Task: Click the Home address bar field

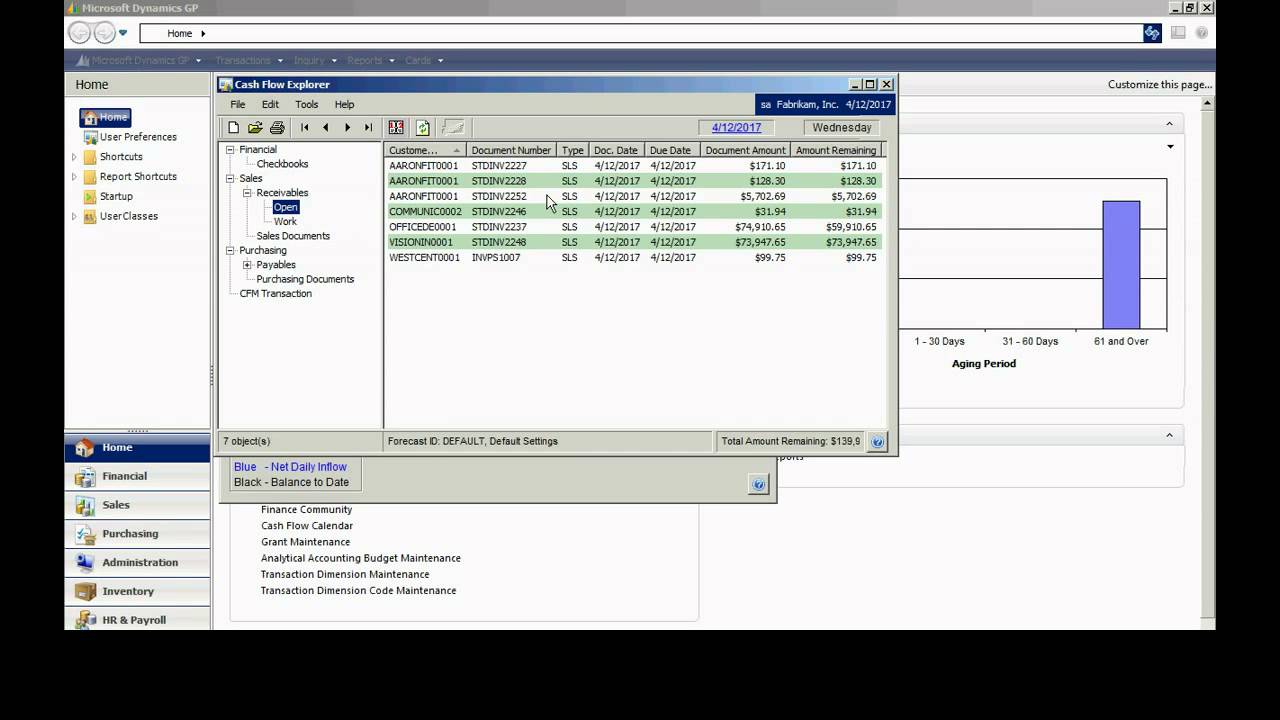Action: [x=640, y=33]
